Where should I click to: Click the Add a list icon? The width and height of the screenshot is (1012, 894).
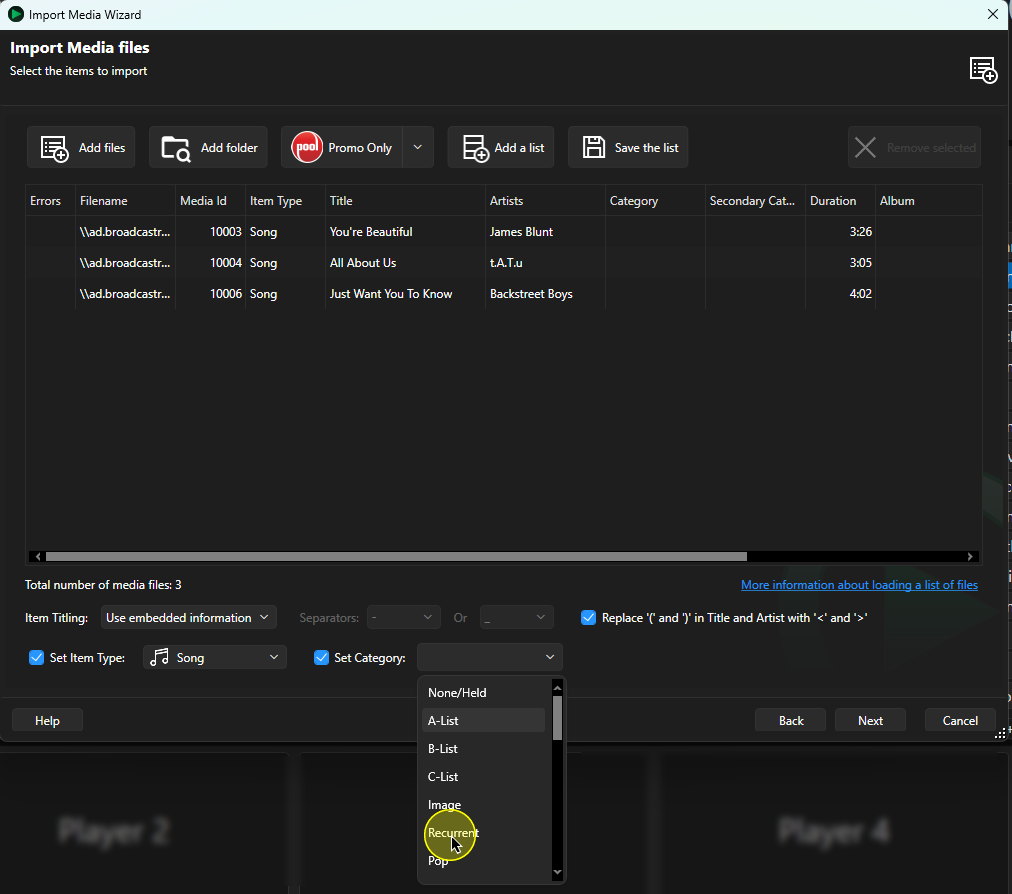(476, 148)
